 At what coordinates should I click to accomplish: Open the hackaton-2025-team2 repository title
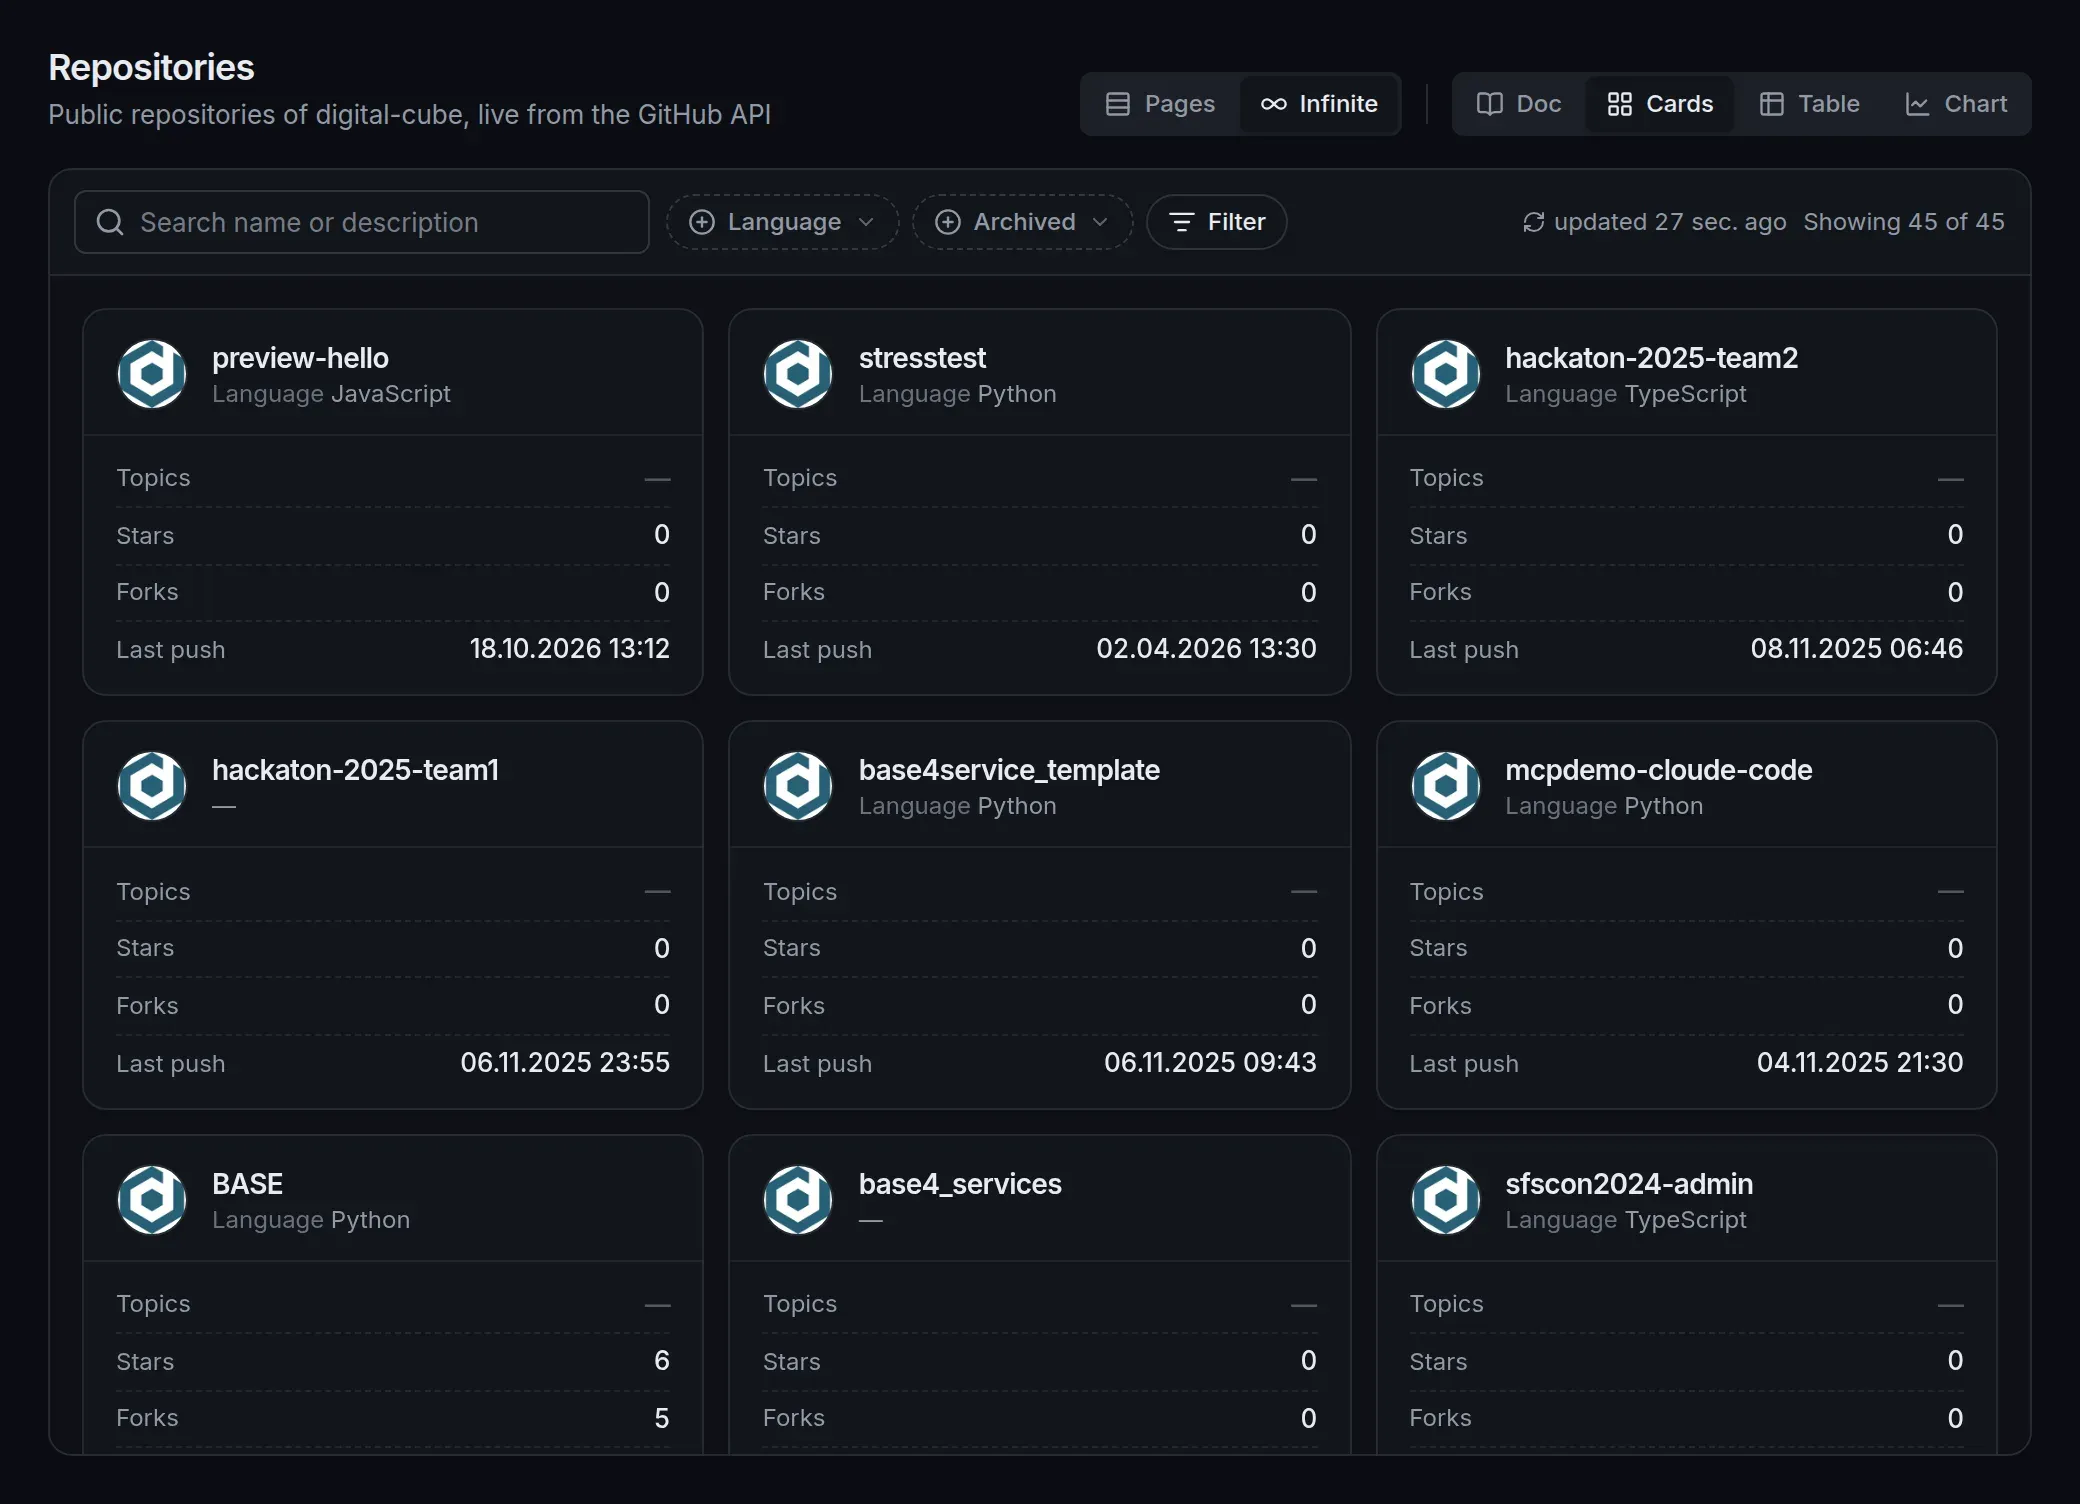pyautogui.click(x=1651, y=358)
